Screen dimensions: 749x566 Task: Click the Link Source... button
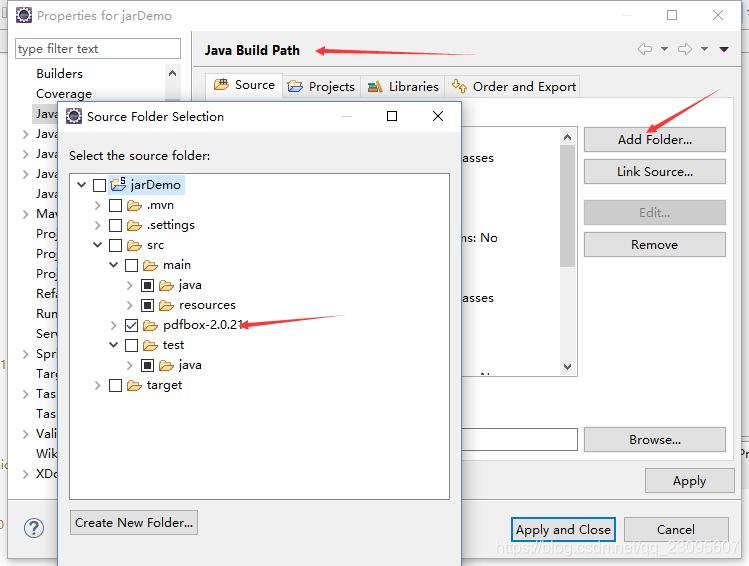[654, 171]
